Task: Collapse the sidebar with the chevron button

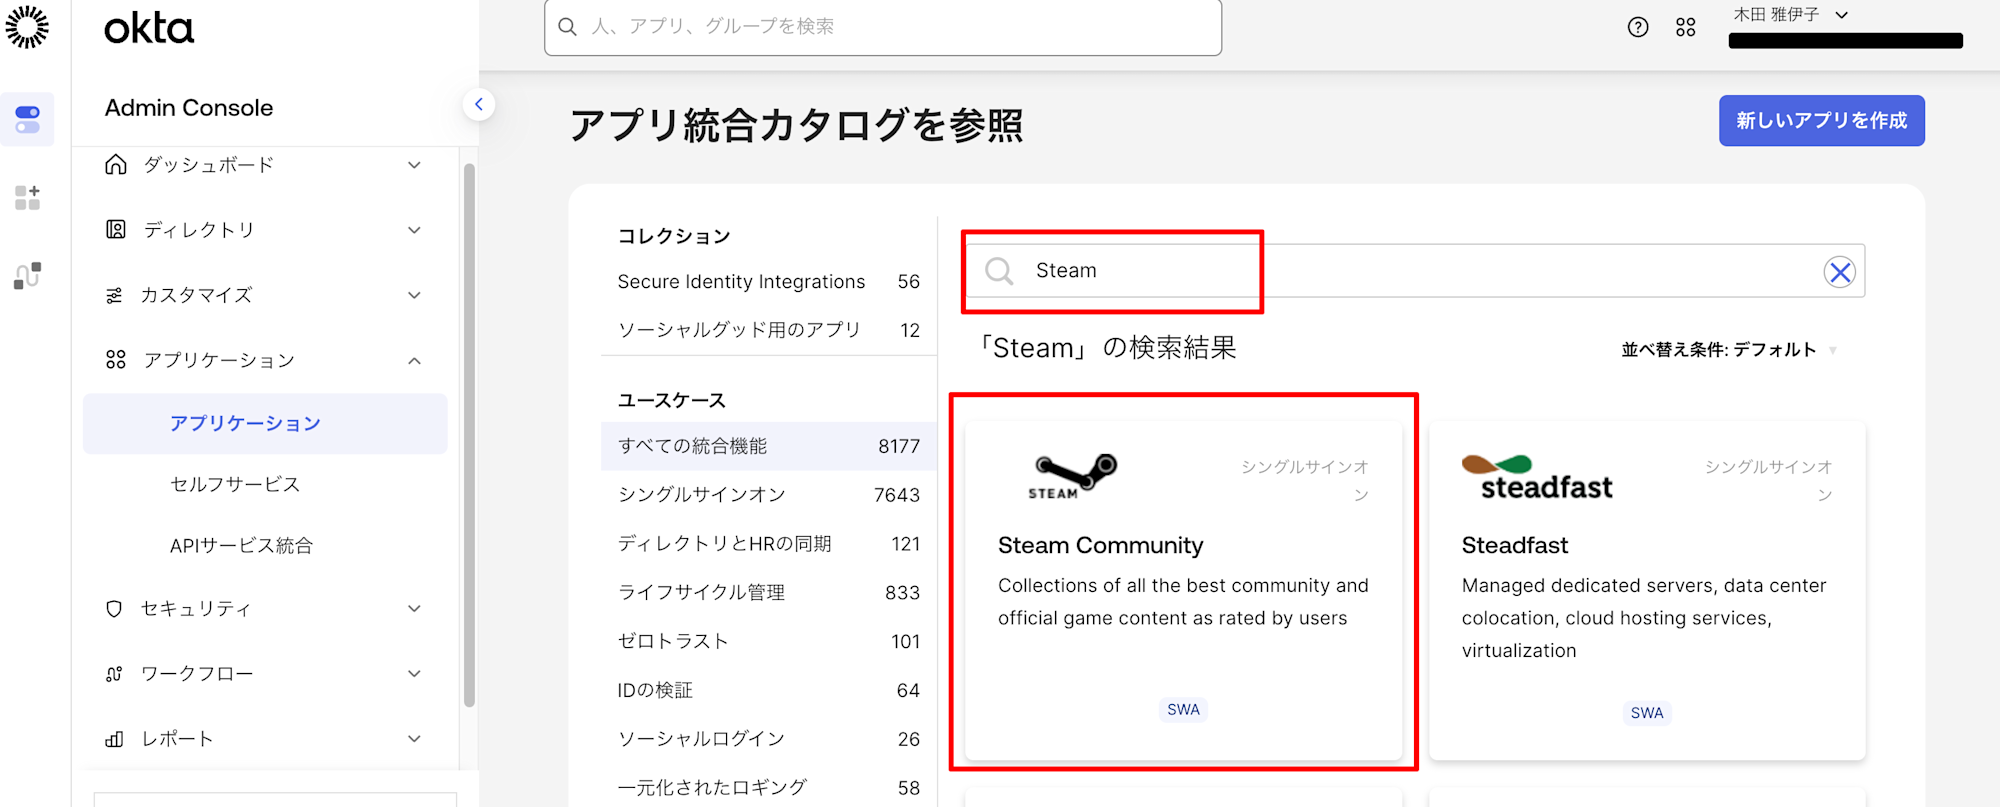Action: coord(479,104)
